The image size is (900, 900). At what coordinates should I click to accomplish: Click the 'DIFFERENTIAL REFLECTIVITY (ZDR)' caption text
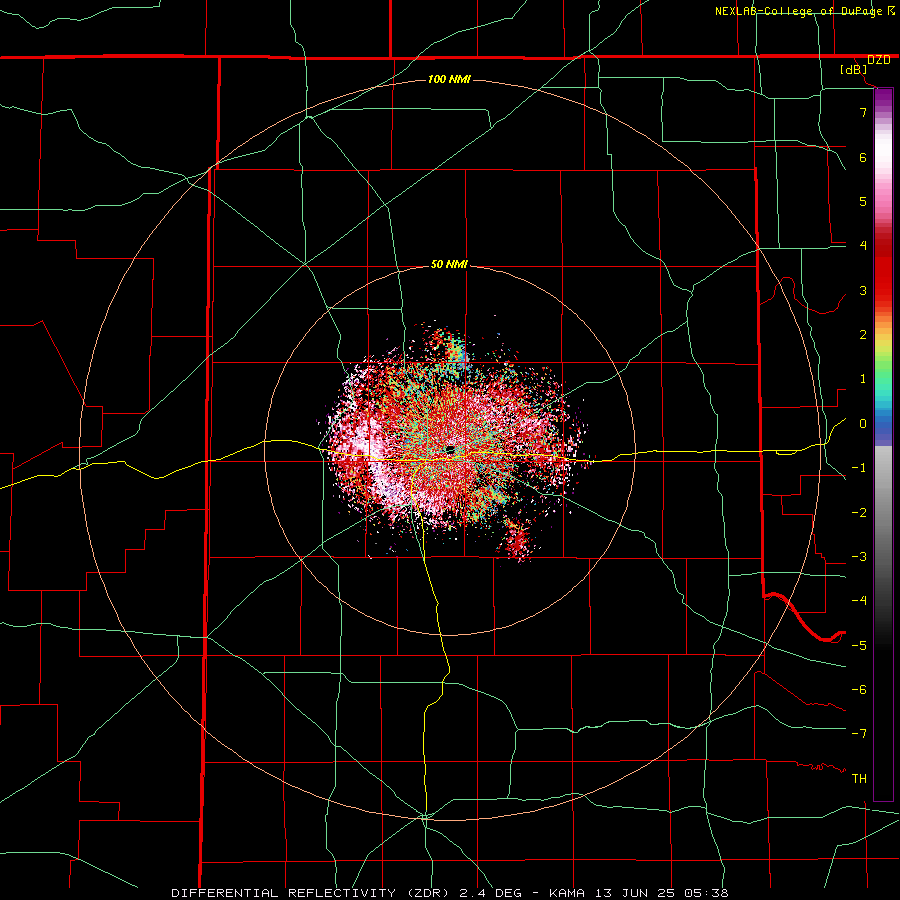pyautogui.click(x=311, y=893)
